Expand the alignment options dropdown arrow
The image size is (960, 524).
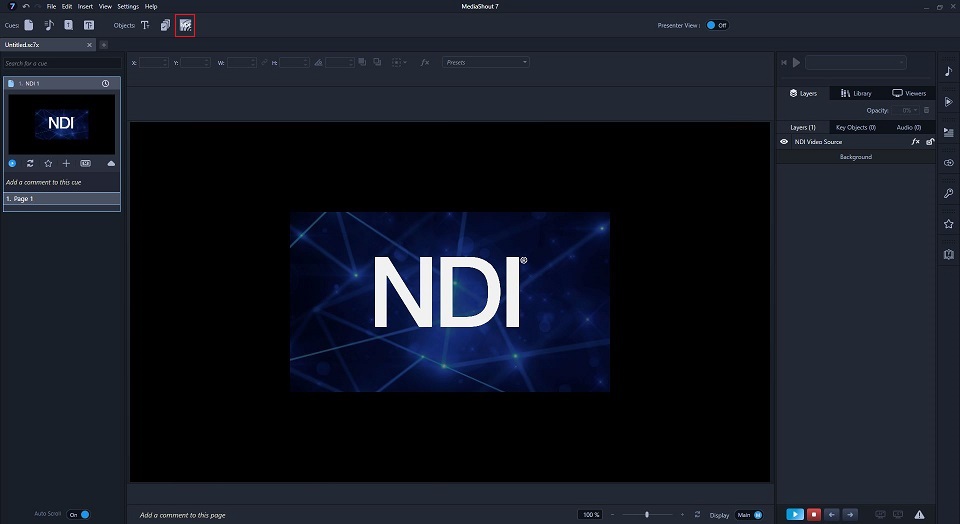point(405,62)
